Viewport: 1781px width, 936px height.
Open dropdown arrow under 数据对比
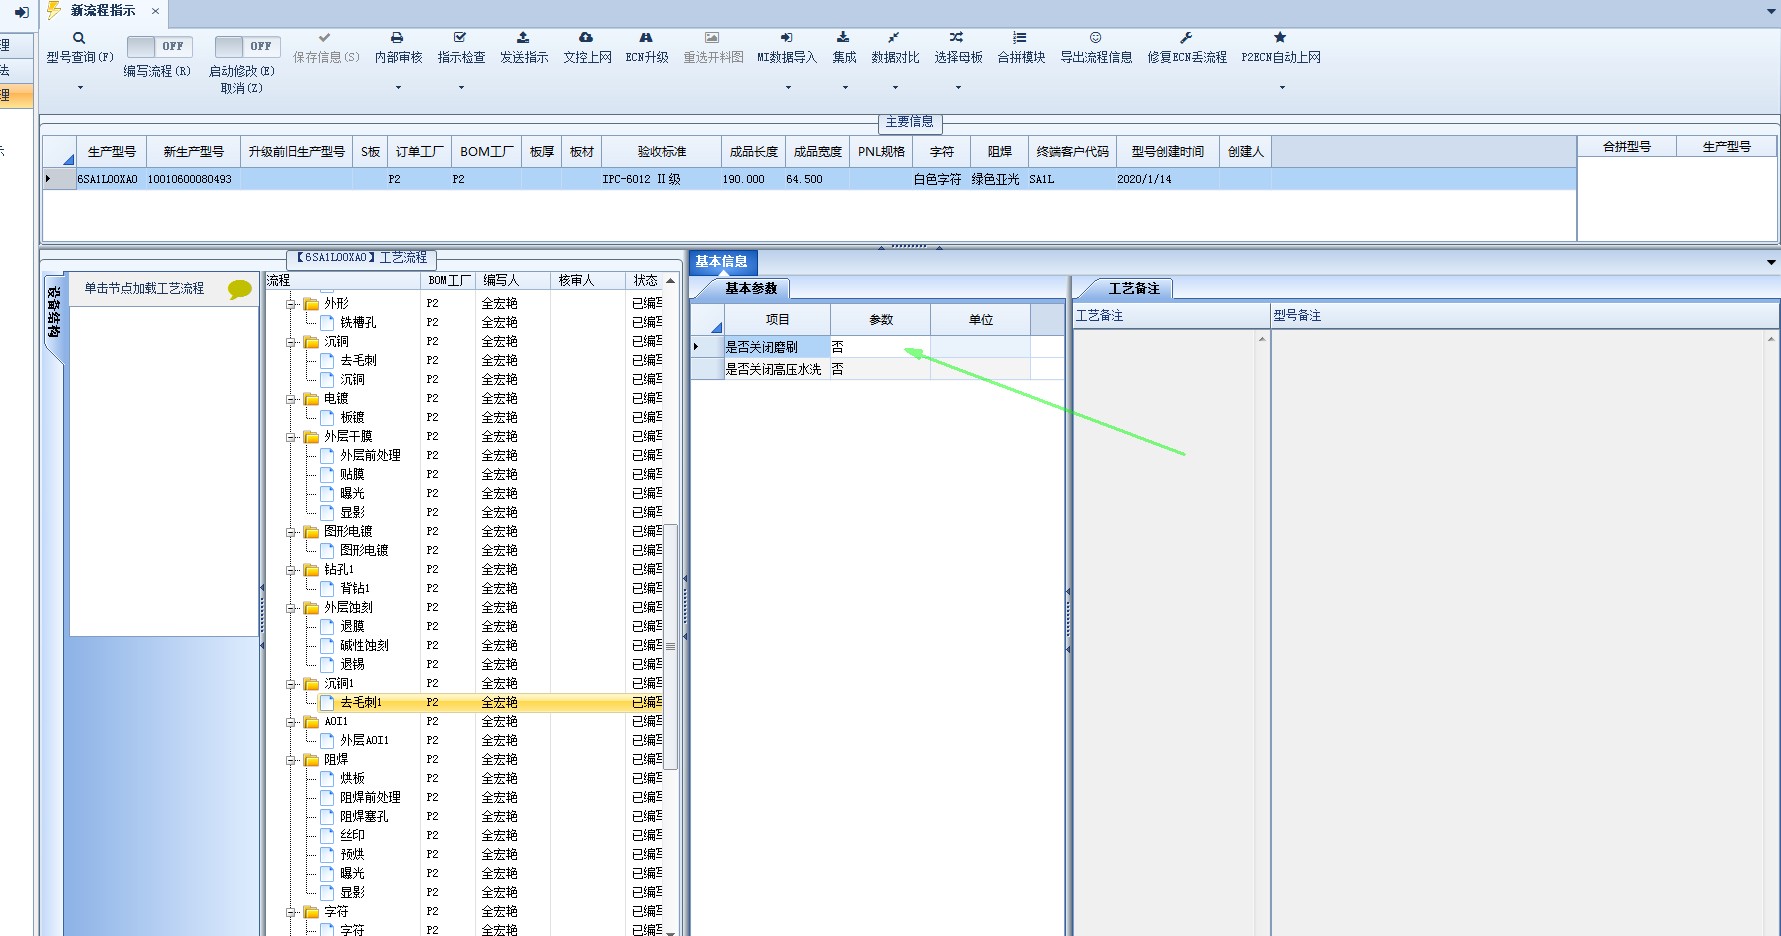tap(895, 88)
